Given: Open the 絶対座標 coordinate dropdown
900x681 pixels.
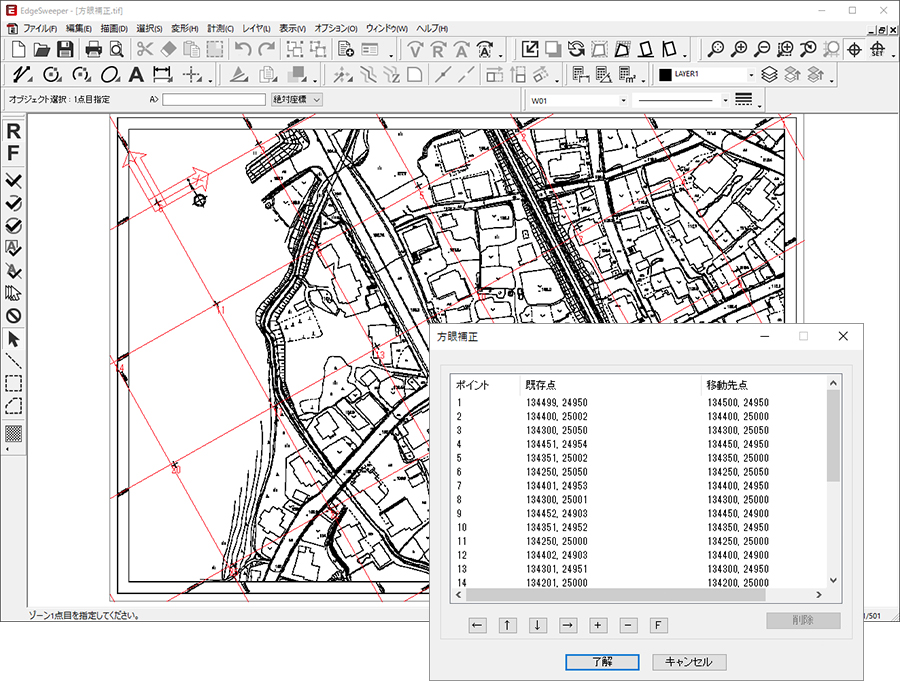Looking at the screenshot, I should coord(296,99).
